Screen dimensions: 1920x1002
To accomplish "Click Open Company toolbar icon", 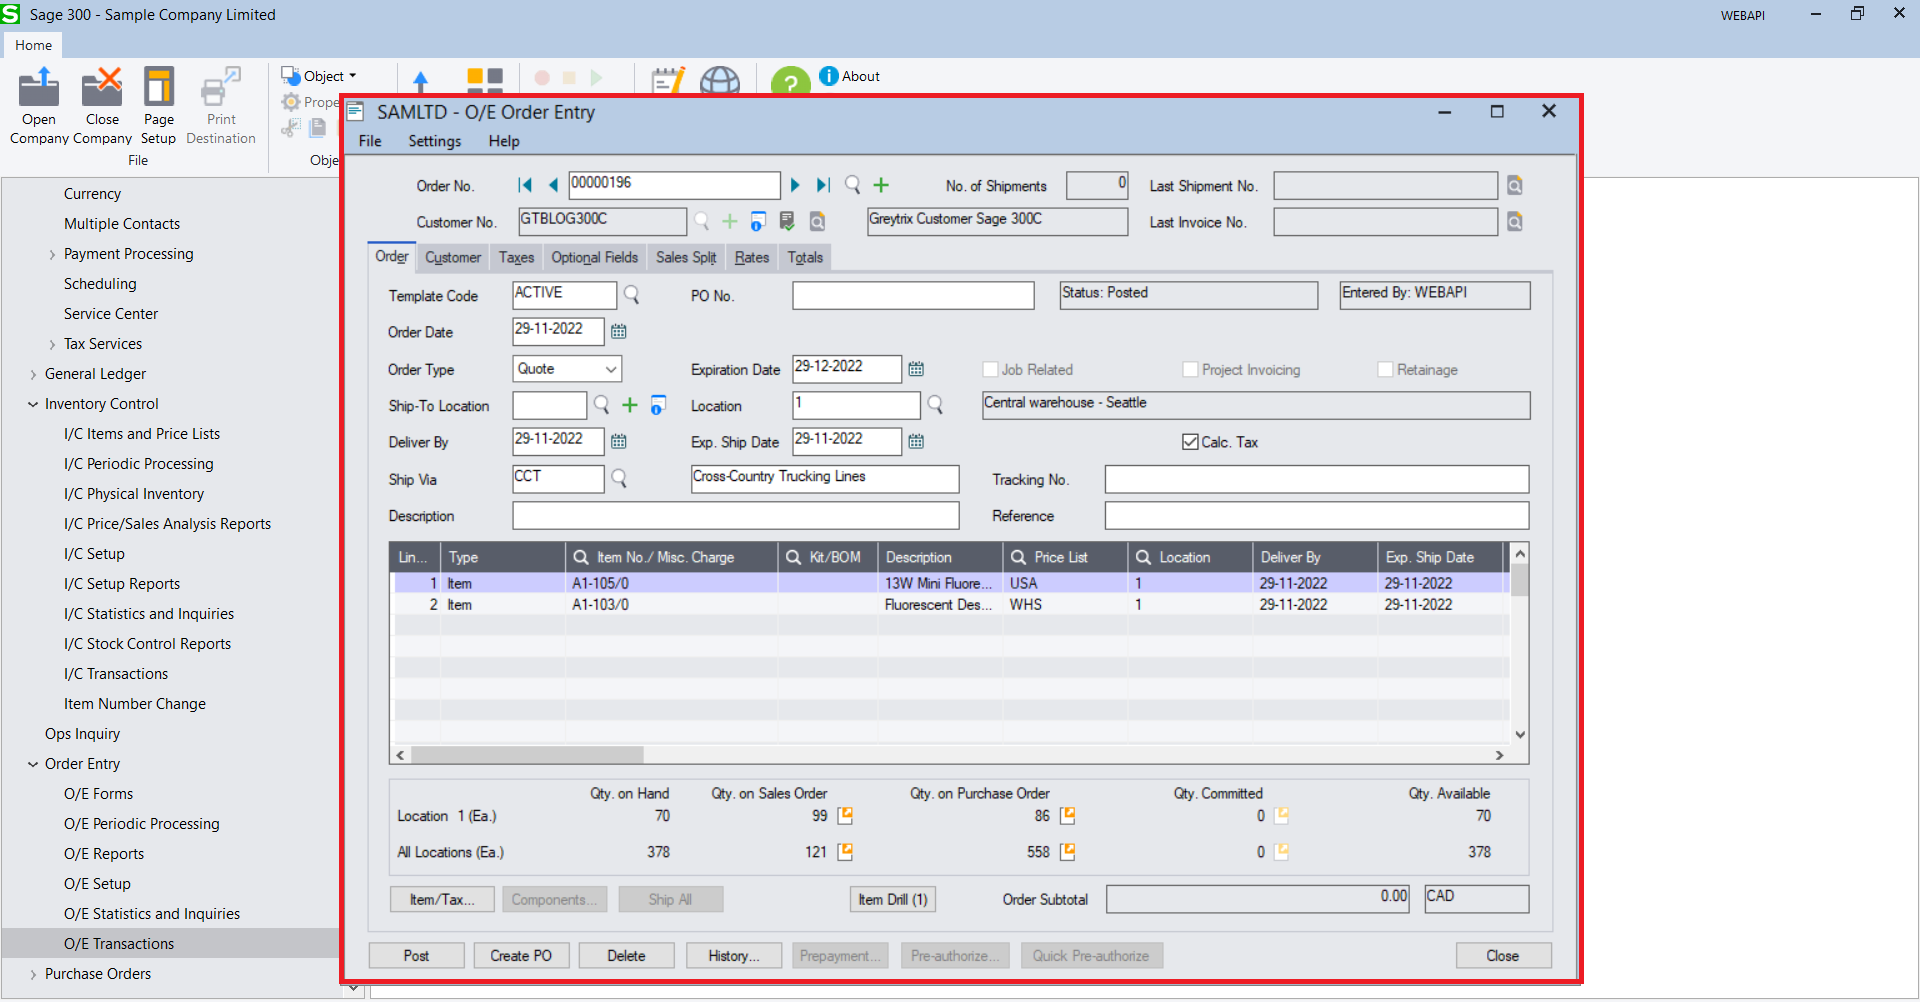I will (39, 106).
